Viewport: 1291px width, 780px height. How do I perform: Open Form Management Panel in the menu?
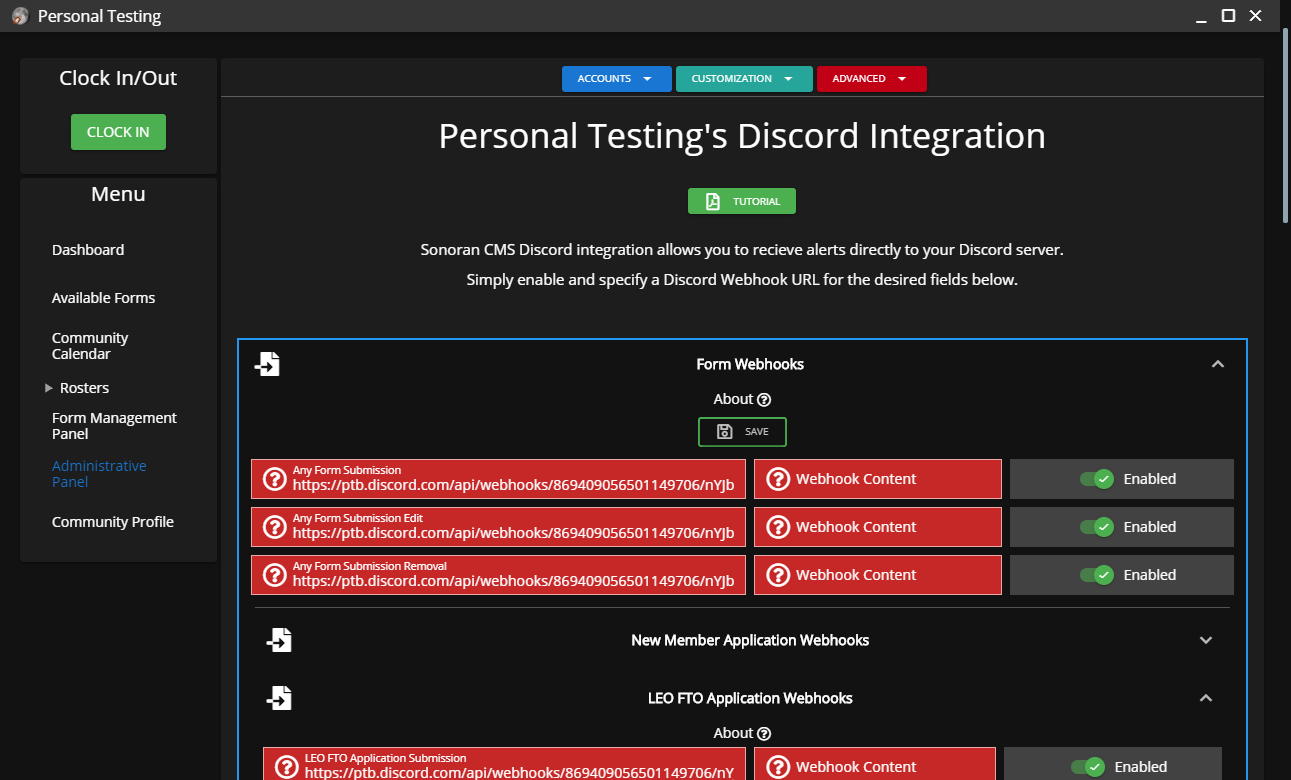114,426
